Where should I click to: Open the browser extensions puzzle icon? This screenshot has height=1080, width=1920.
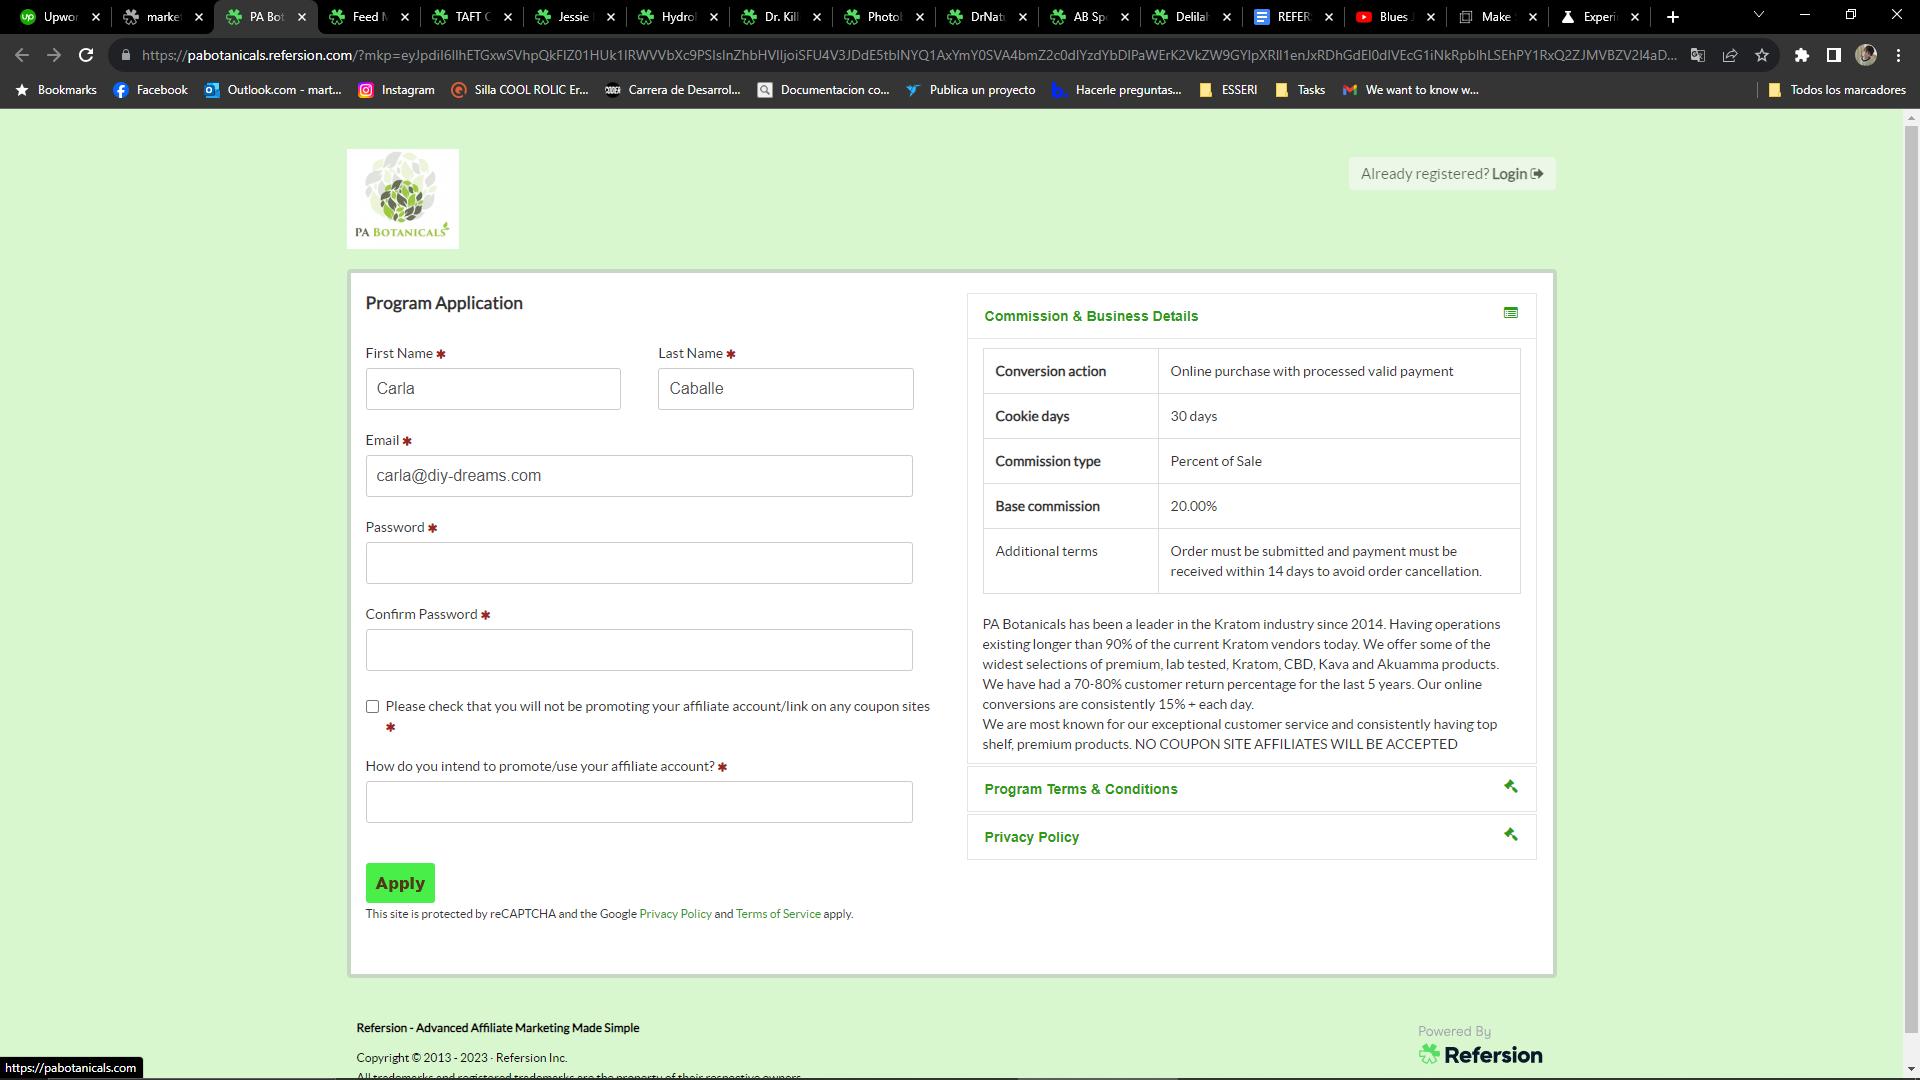[1802, 55]
